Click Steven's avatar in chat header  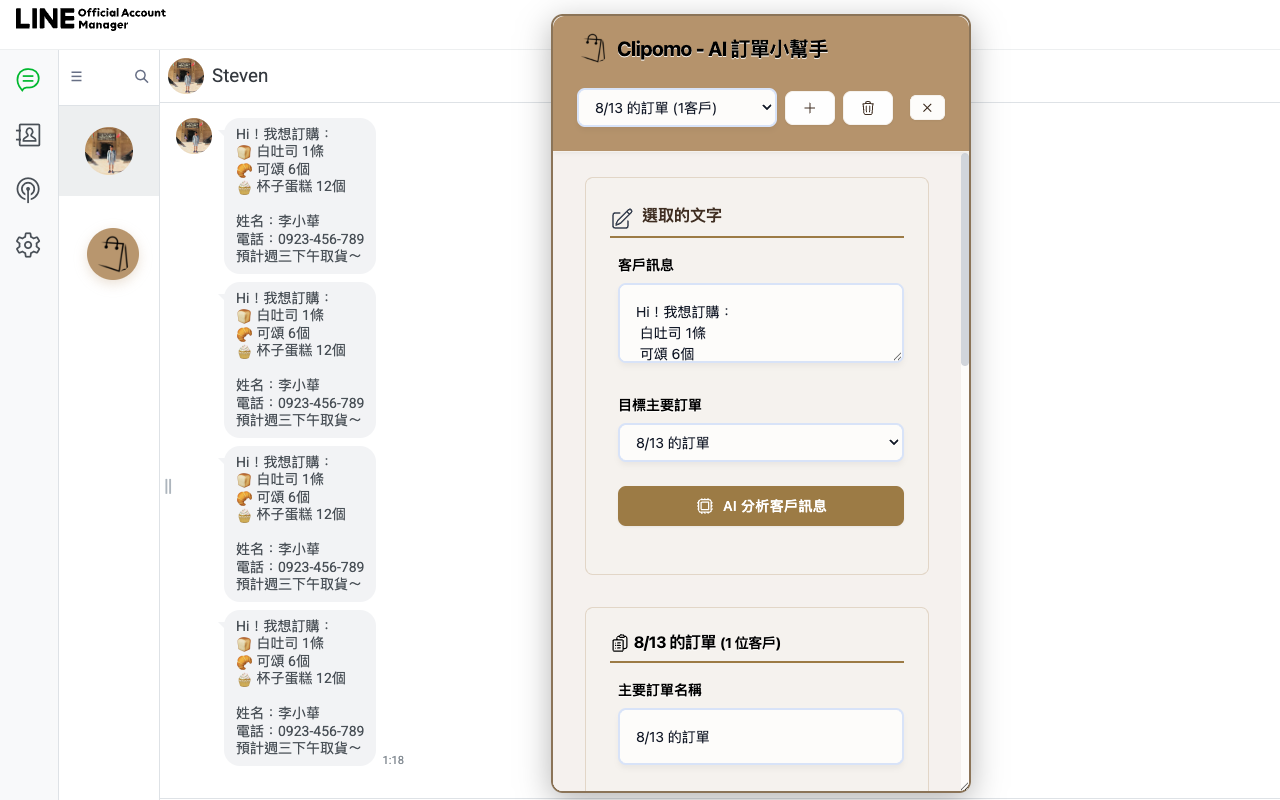point(186,76)
